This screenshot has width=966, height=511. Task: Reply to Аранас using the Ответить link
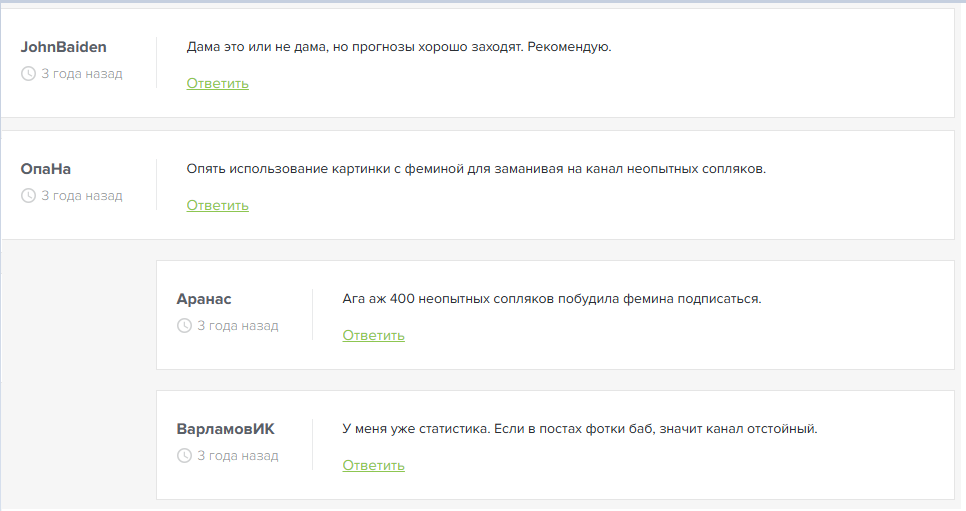click(x=373, y=335)
